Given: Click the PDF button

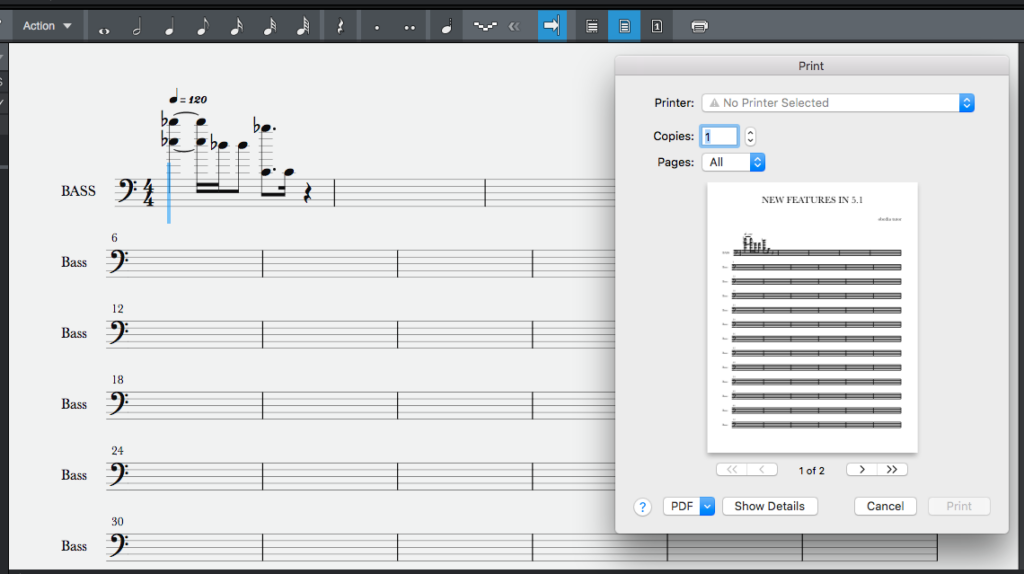Looking at the screenshot, I should [x=682, y=506].
